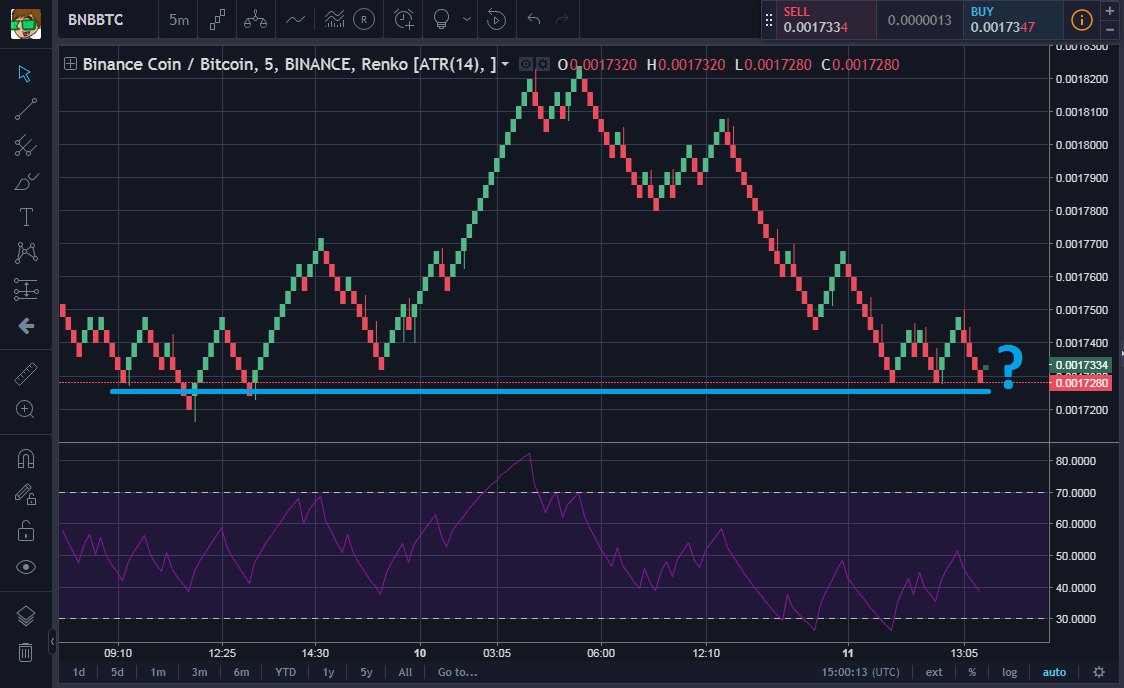Expand the arrow next to the lightbulb
The width and height of the screenshot is (1124, 688).
click(x=467, y=19)
